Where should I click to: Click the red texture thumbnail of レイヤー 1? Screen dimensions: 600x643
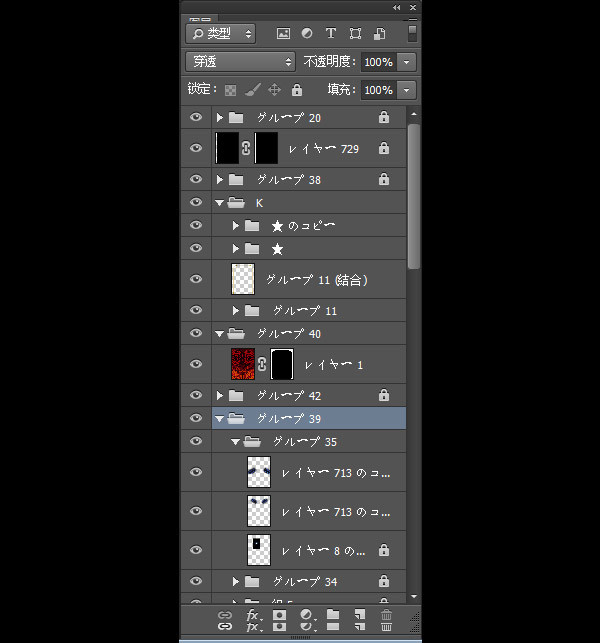243,364
